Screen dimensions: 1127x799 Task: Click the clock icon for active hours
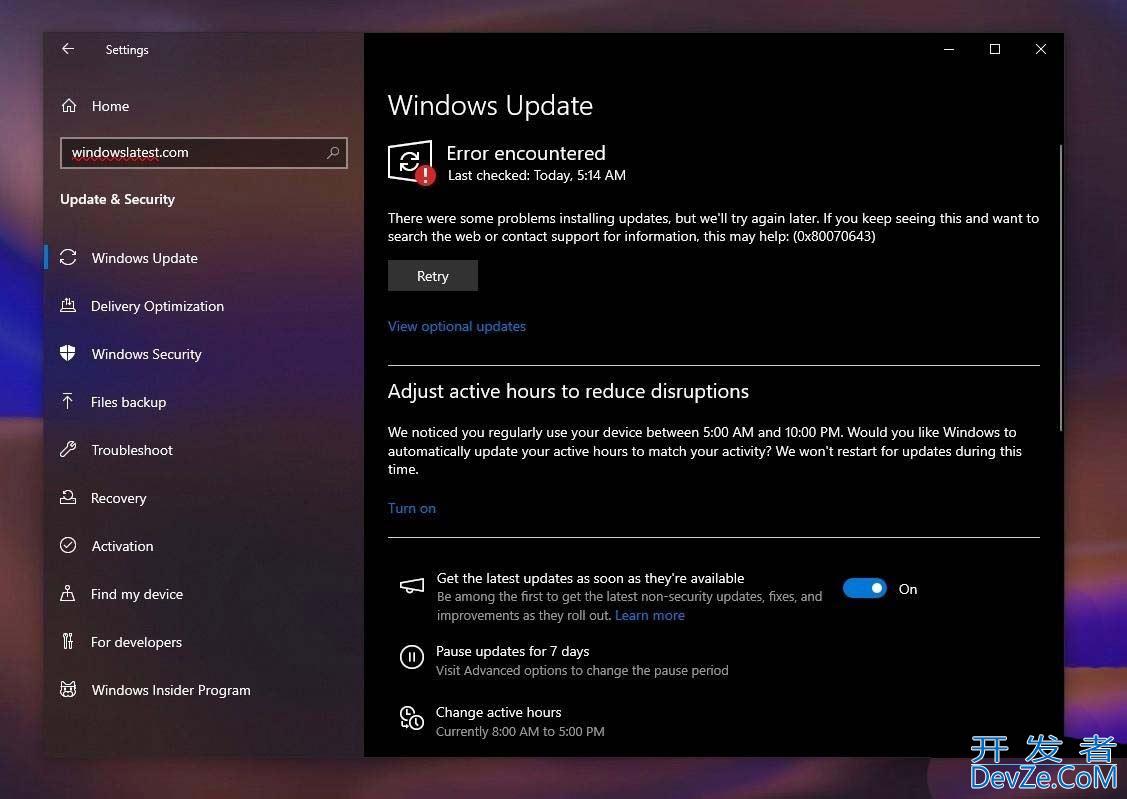pos(412,718)
